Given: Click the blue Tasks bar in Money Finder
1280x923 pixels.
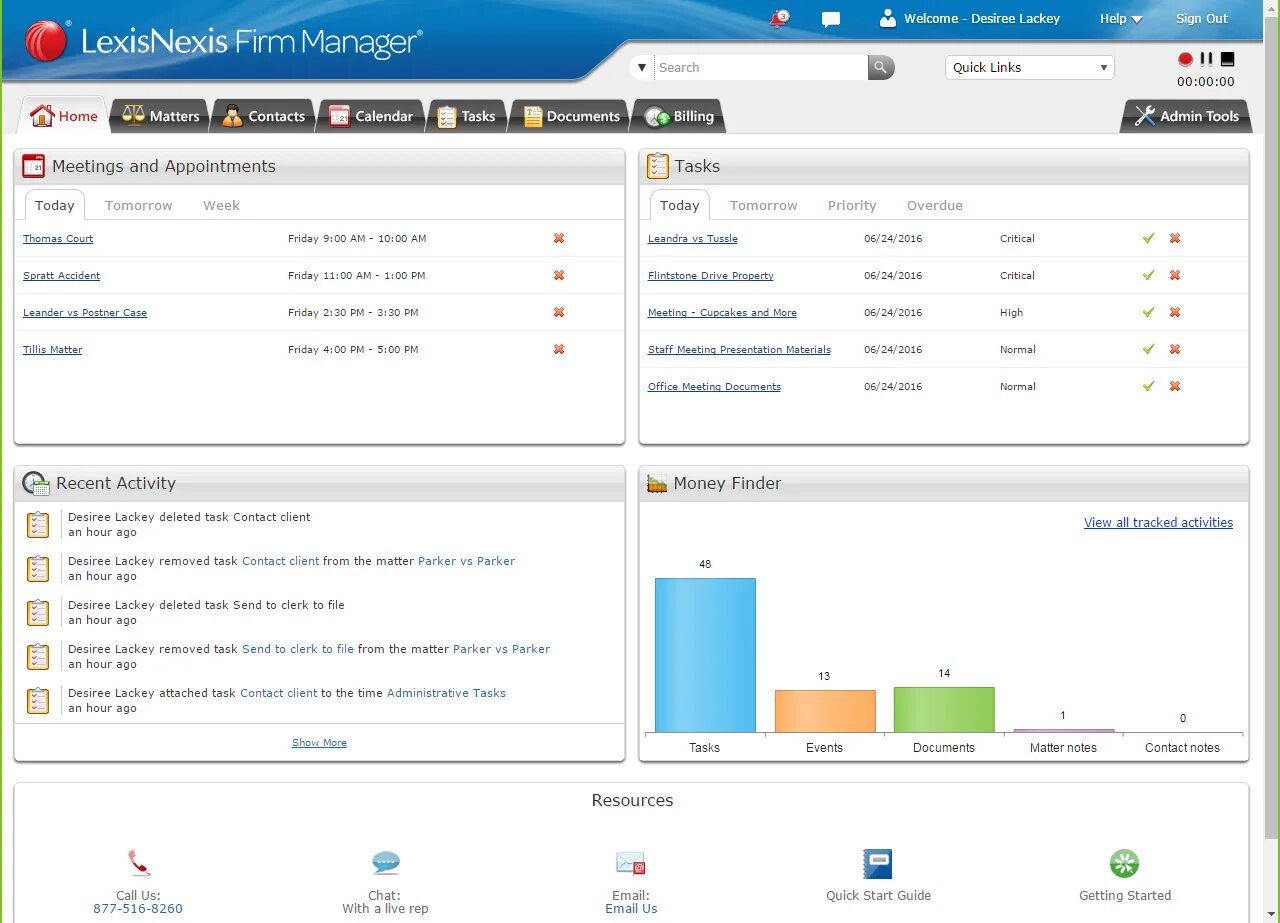Looking at the screenshot, I should 705,655.
